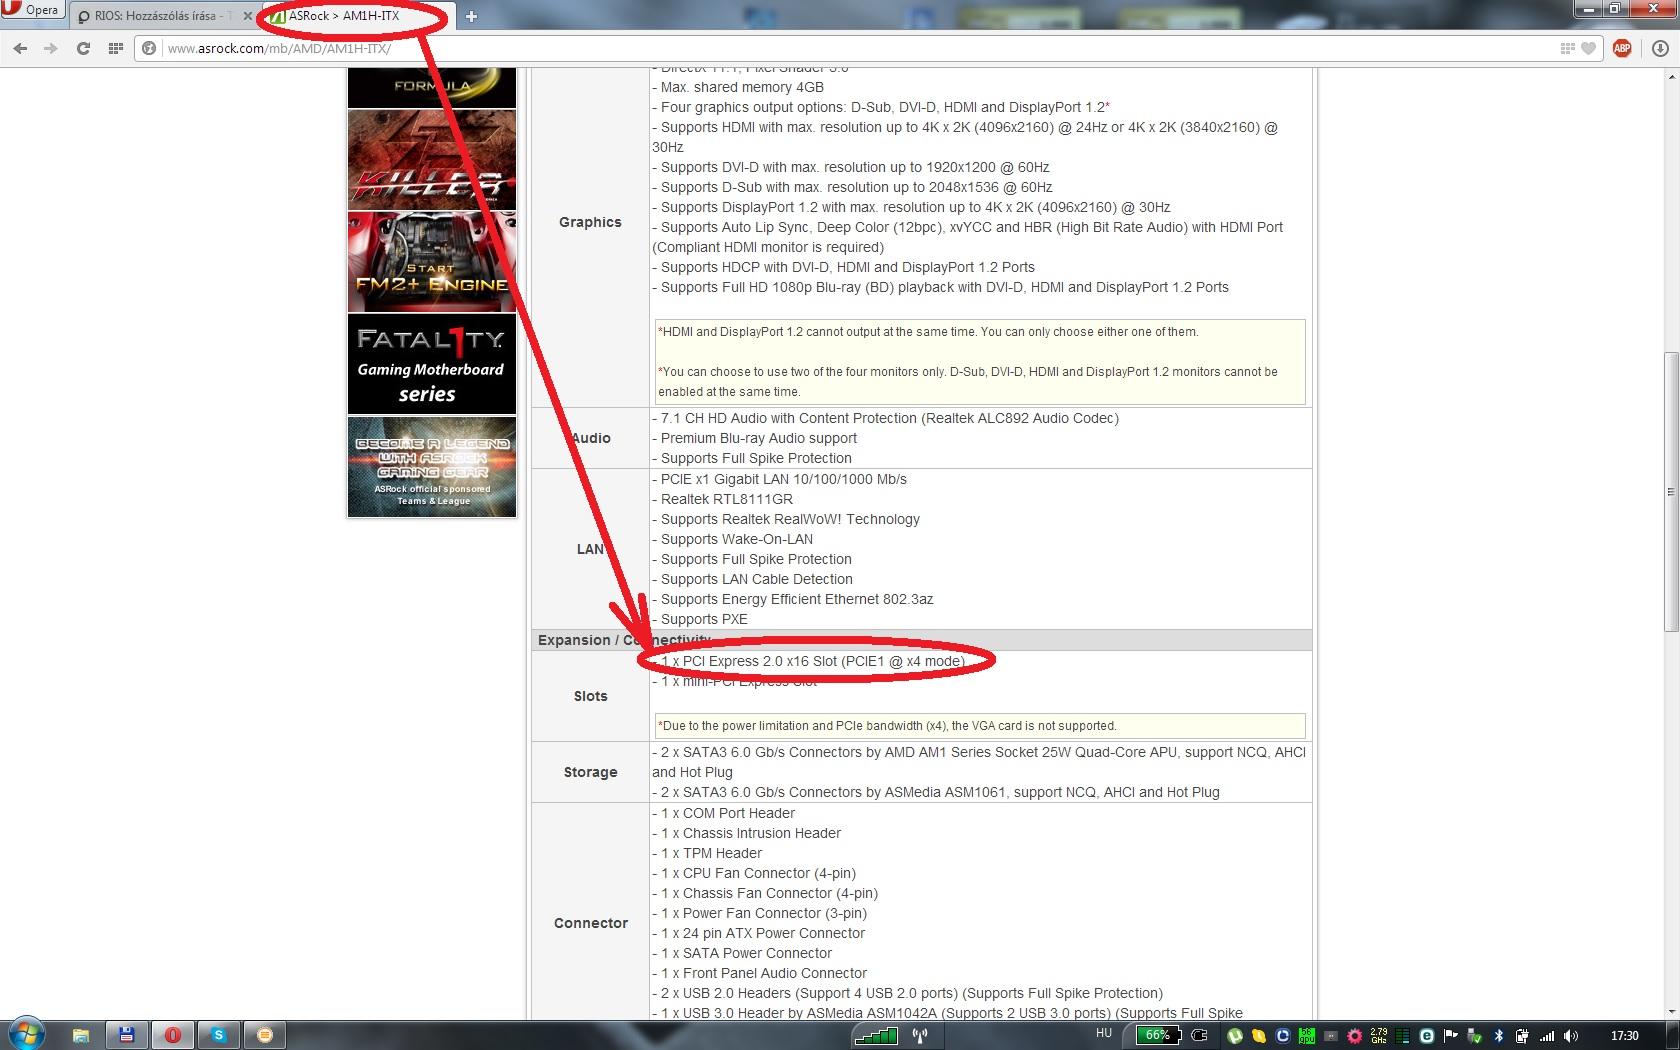1680x1050 pixels.
Task: Click the green GPU temperature tray icon
Action: (x=1307, y=1036)
